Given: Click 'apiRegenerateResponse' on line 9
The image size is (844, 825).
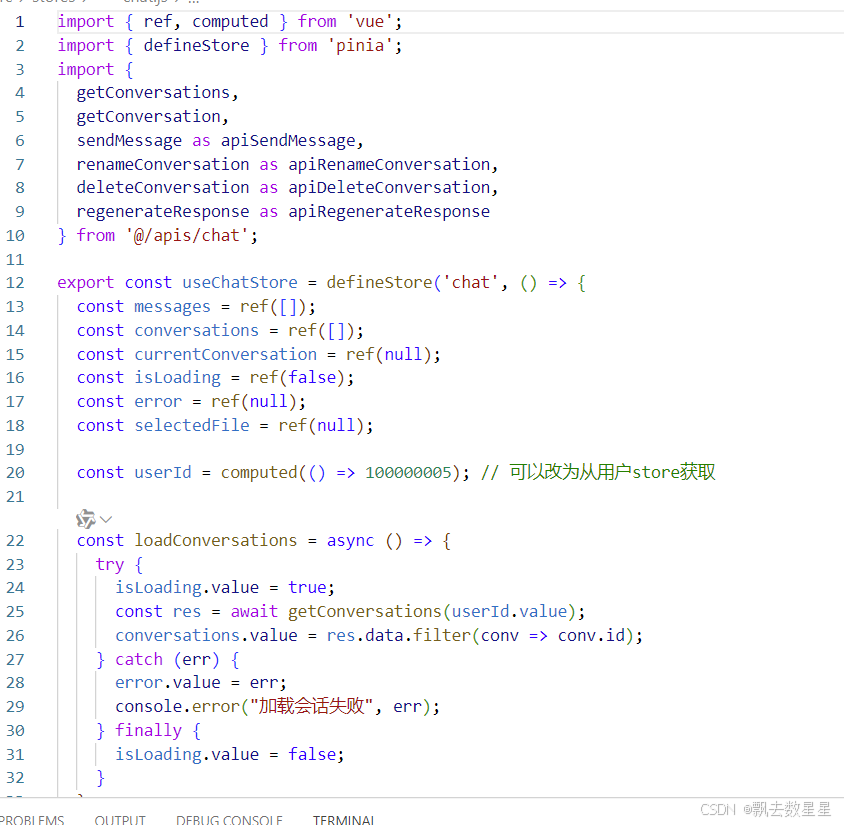Looking at the screenshot, I should [x=389, y=212].
